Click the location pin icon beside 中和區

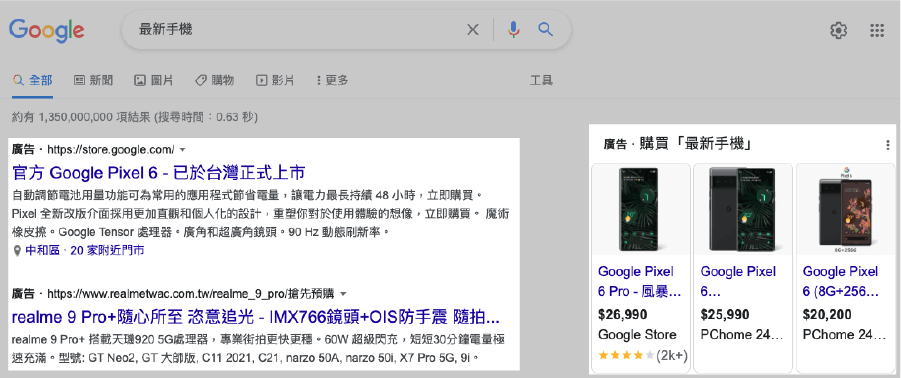click(x=17, y=250)
